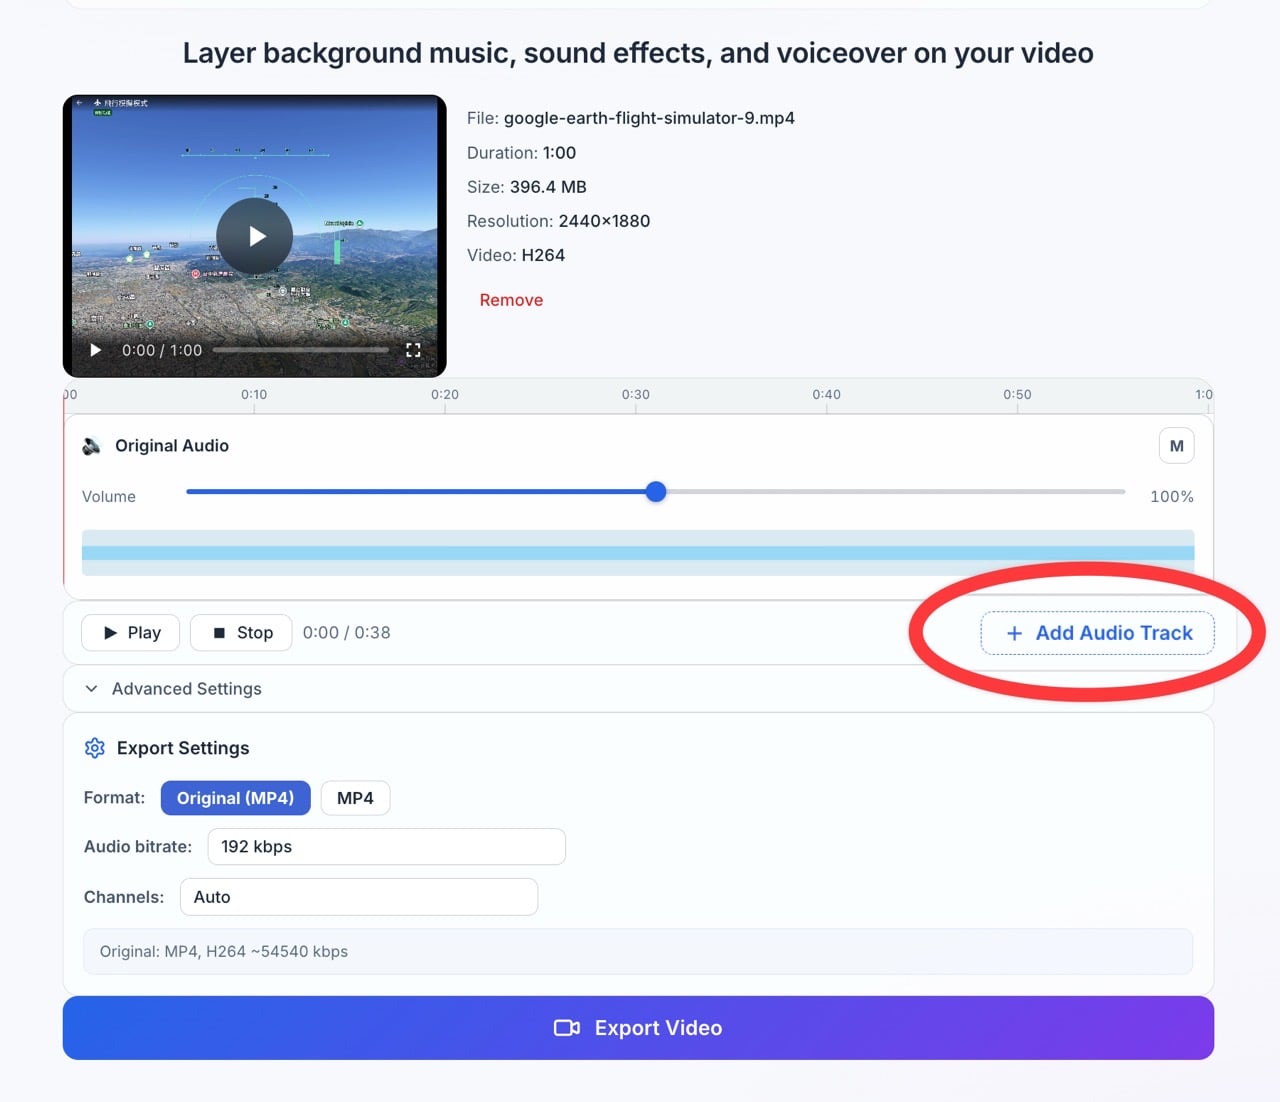This screenshot has height=1102, width=1280.
Task: Click the file name google-earth-flight-simulator-9.mp4
Action: click(649, 118)
